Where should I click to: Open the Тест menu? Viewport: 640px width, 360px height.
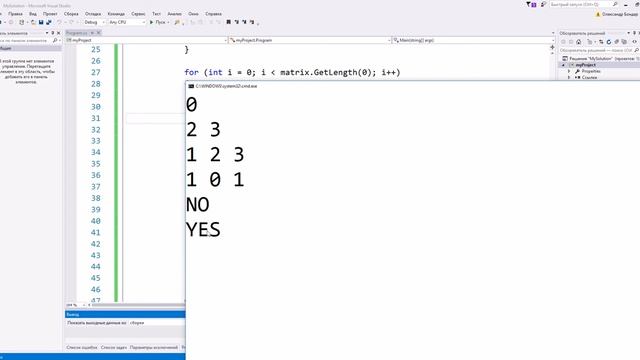(156, 14)
